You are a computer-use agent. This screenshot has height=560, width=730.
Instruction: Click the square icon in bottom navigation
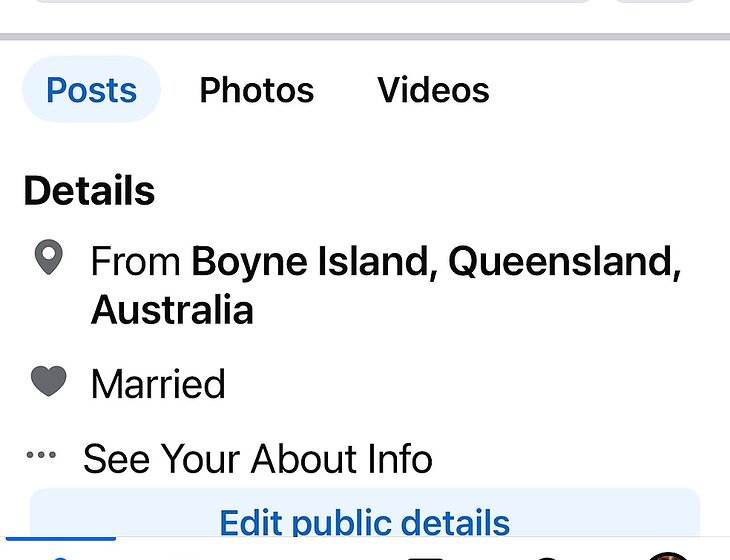pos(426,556)
